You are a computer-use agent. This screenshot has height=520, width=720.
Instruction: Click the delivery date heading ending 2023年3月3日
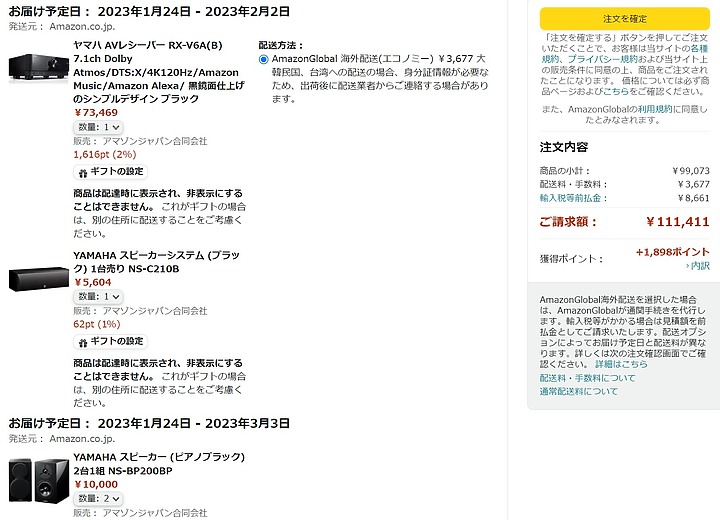(x=149, y=424)
